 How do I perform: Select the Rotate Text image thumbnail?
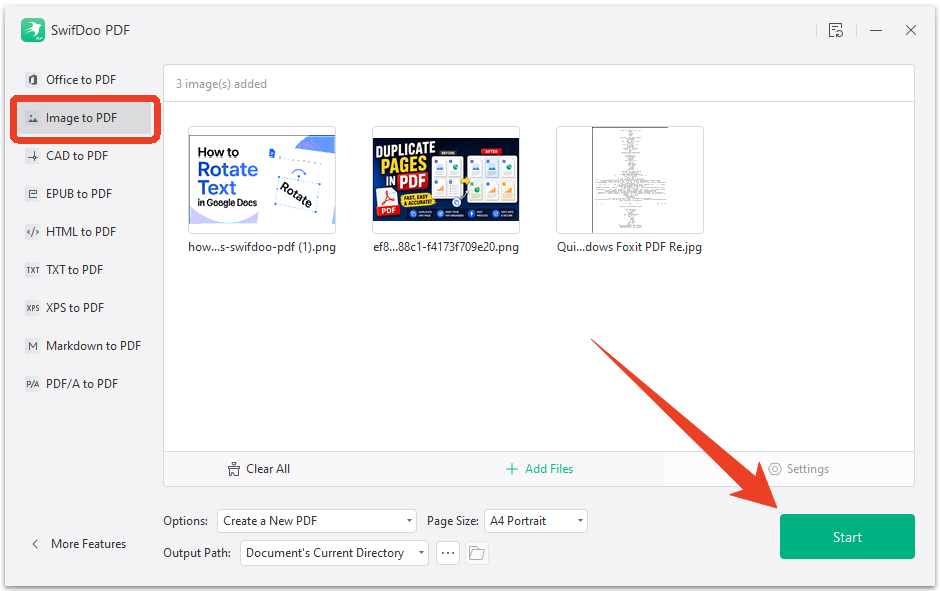(262, 180)
